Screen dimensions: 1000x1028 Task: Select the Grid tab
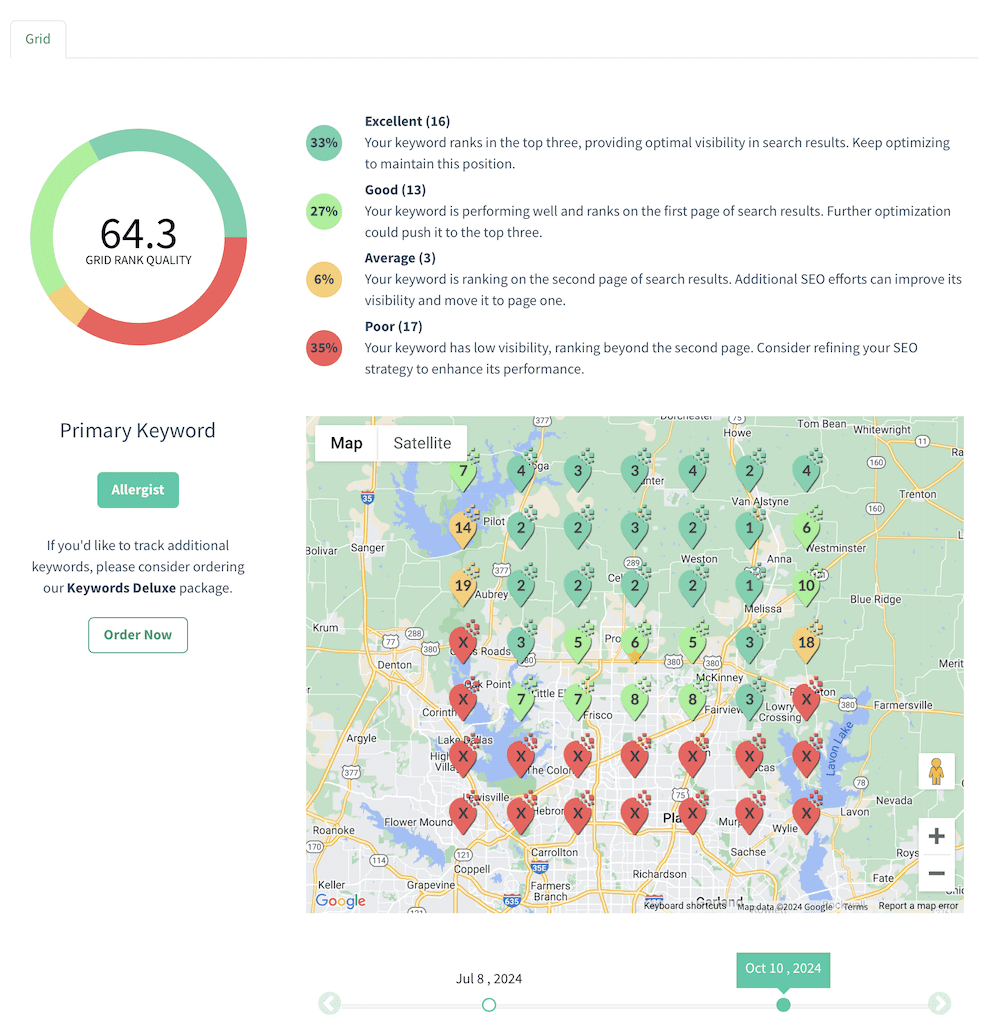point(37,39)
